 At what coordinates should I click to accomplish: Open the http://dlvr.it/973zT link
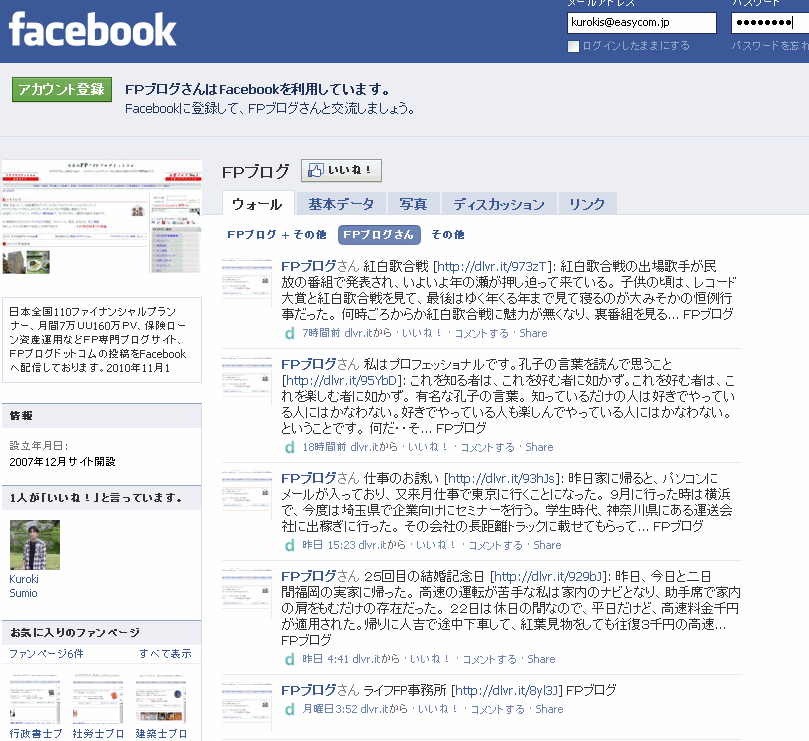click(x=491, y=266)
